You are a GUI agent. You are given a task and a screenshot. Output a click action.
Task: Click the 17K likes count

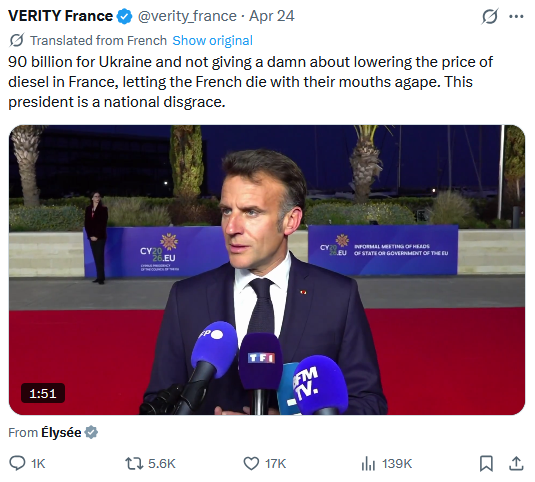[275, 464]
